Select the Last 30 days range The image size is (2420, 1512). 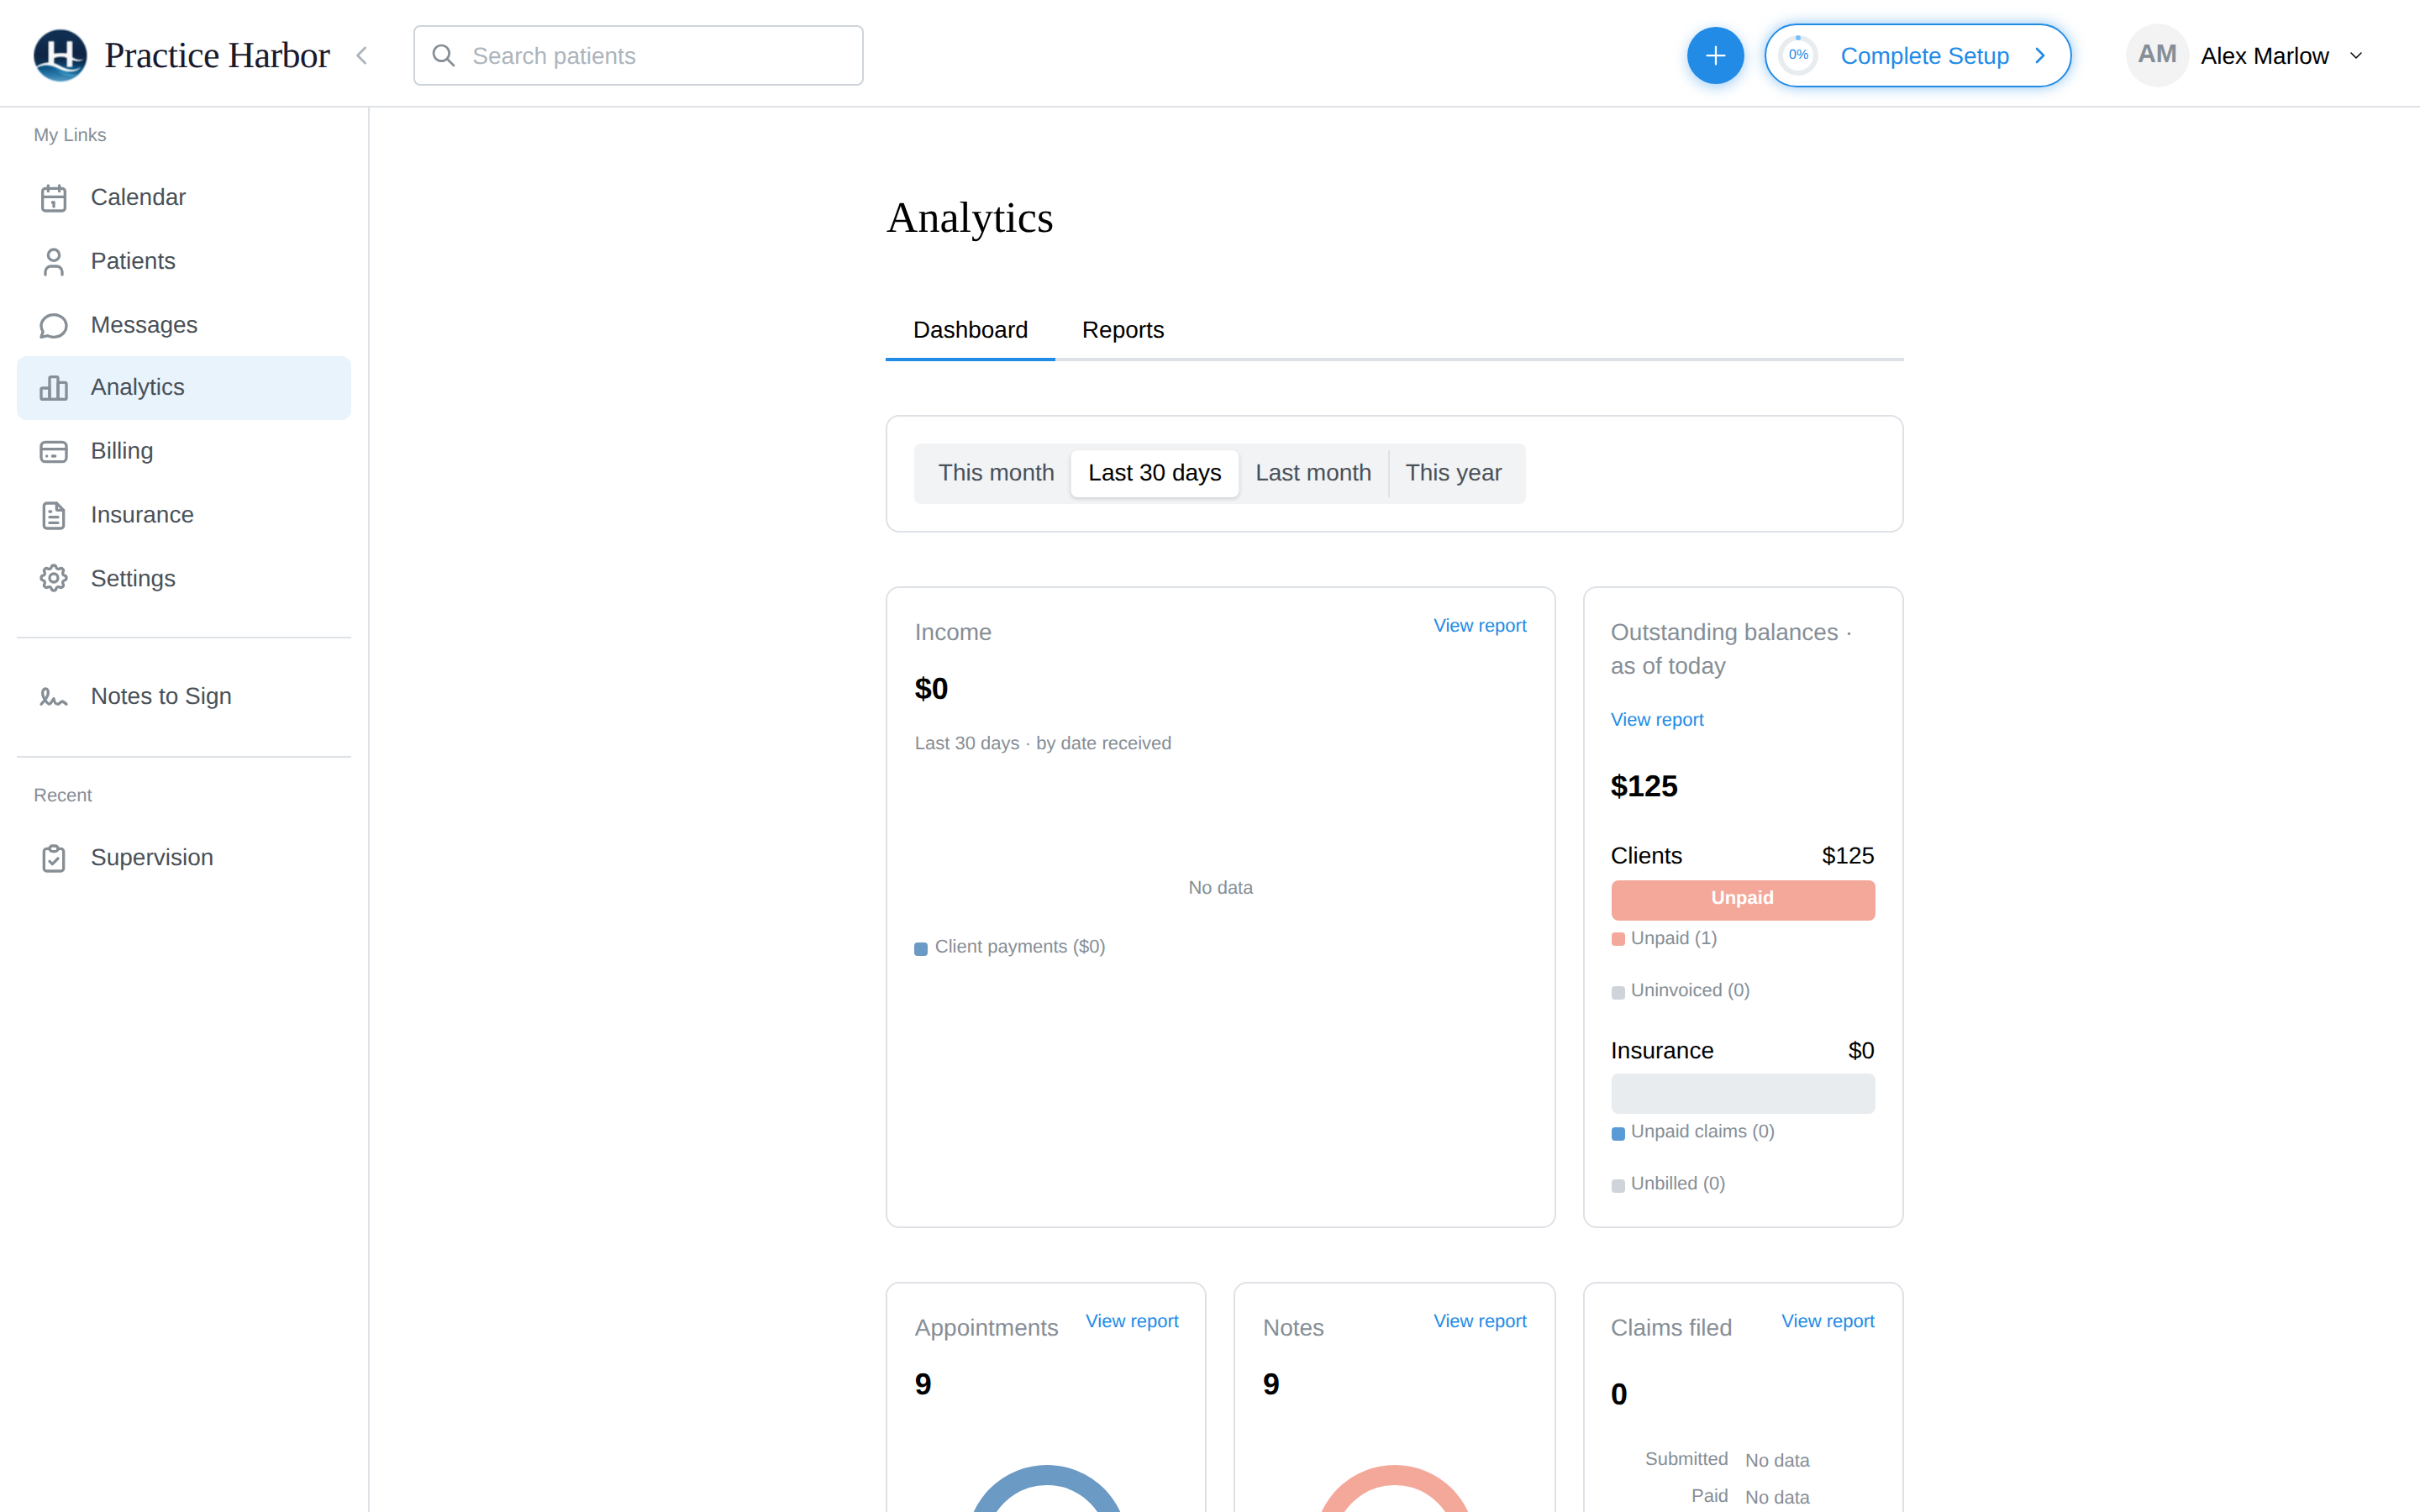(x=1154, y=473)
